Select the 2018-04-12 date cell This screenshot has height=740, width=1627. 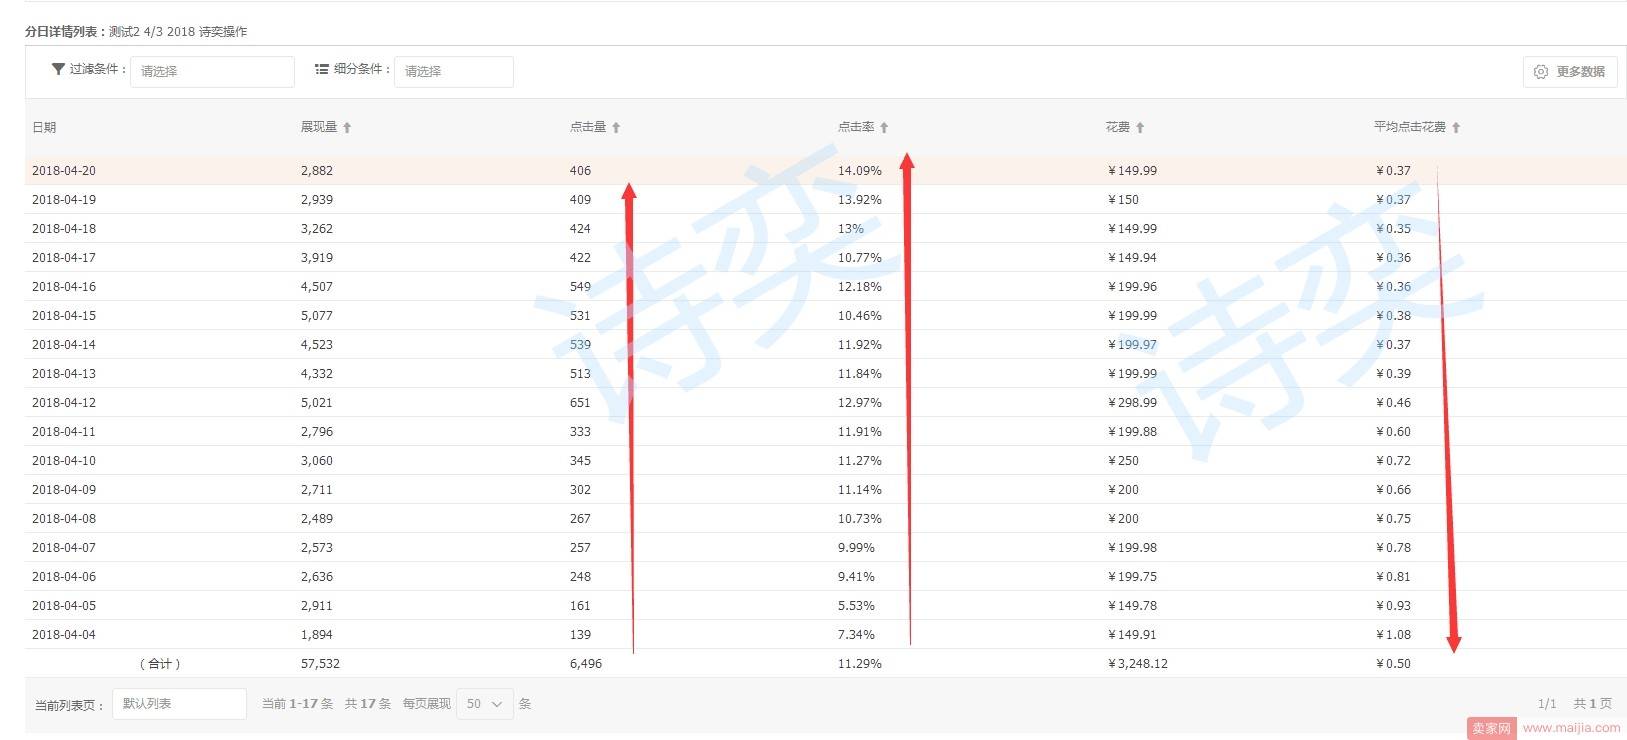pos(64,403)
